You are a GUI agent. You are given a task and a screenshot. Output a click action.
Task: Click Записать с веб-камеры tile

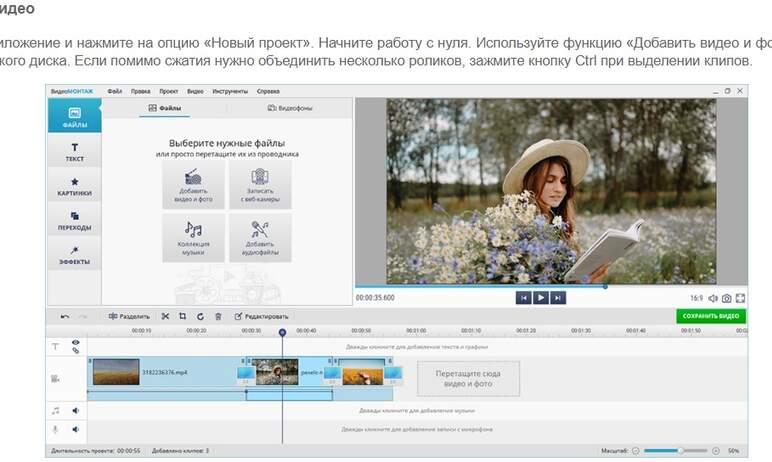[260, 185]
